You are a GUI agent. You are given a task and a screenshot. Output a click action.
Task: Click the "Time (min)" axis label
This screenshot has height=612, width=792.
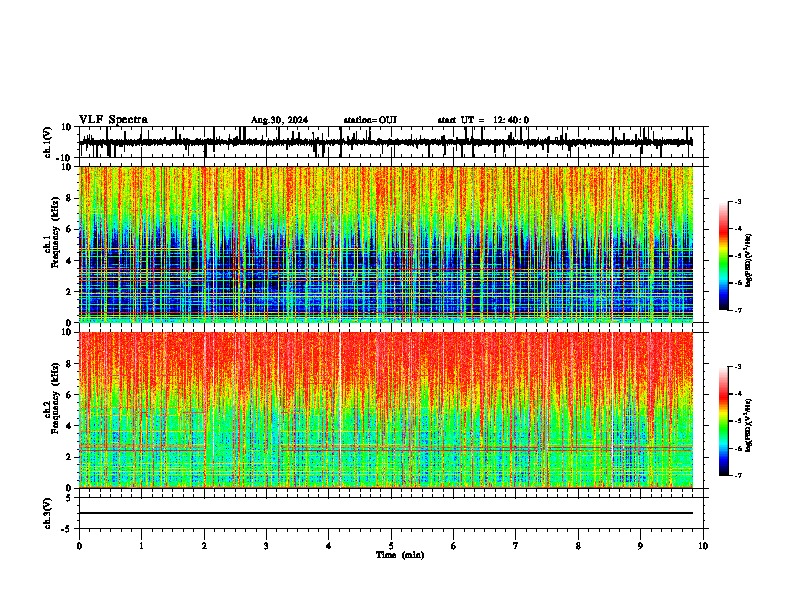coord(400,555)
